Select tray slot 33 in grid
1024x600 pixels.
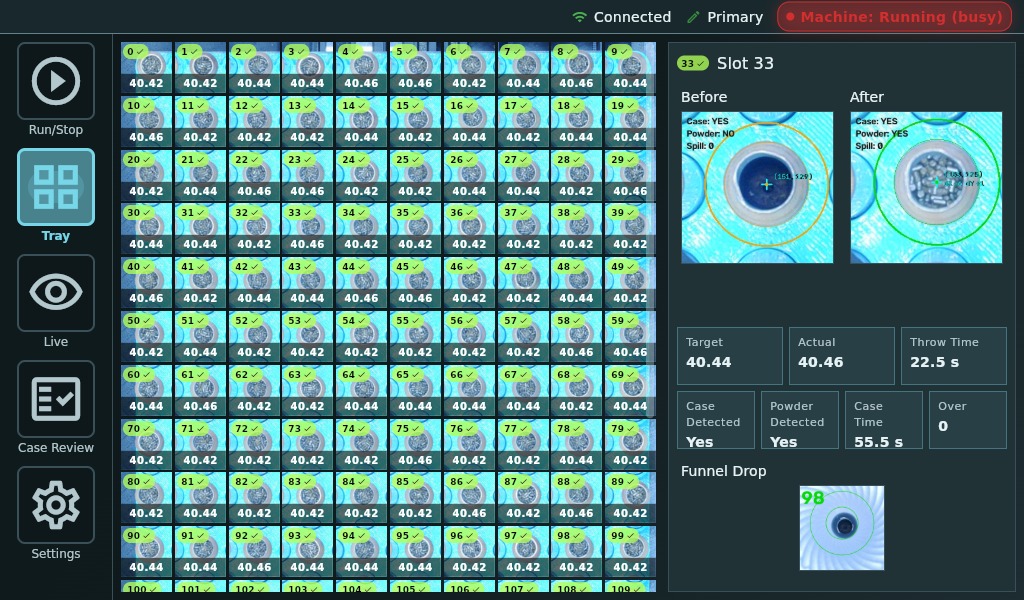tap(308, 229)
